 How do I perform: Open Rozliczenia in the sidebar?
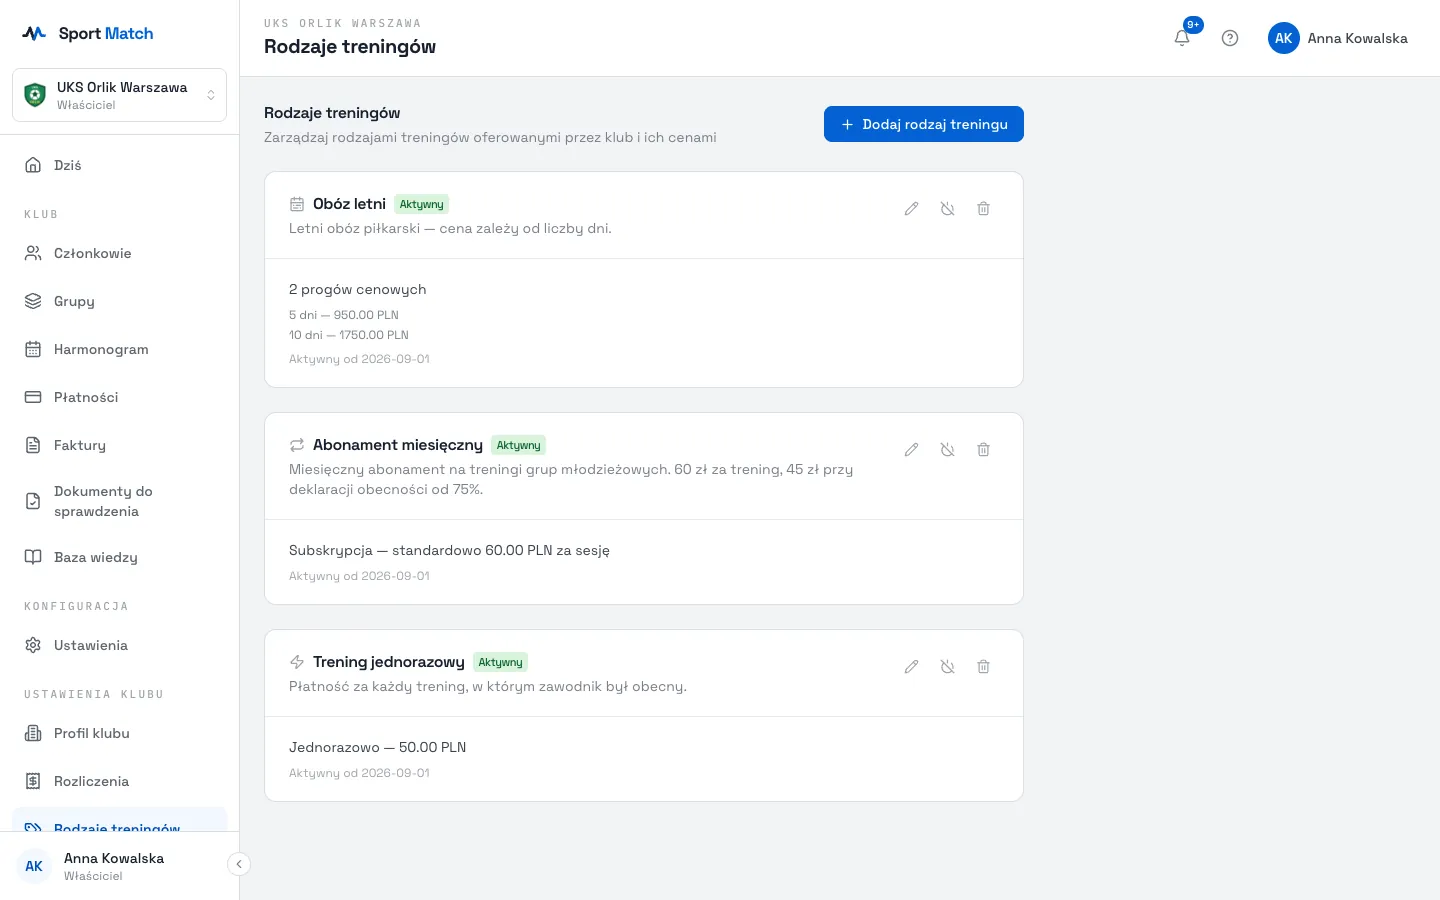click(120, 781)
